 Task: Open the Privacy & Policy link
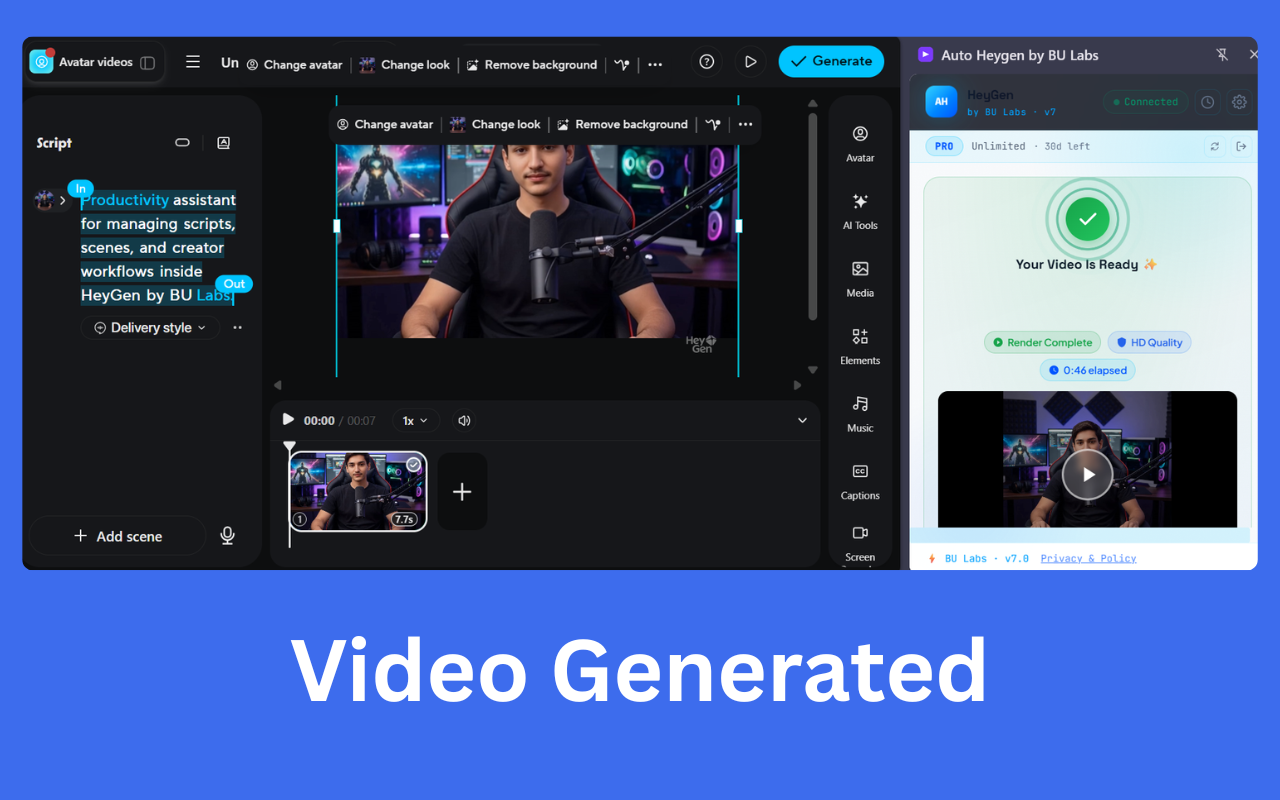coord(1088,559)
